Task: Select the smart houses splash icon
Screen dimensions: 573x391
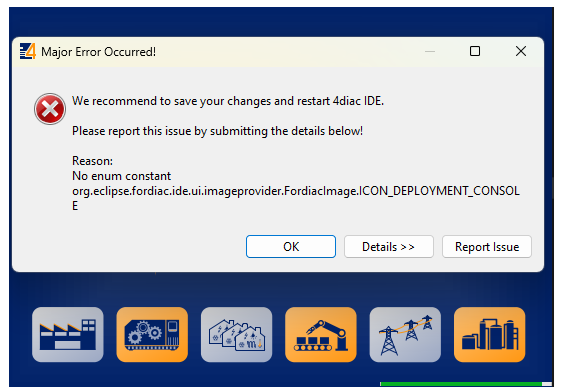Action: pos(236,335)
